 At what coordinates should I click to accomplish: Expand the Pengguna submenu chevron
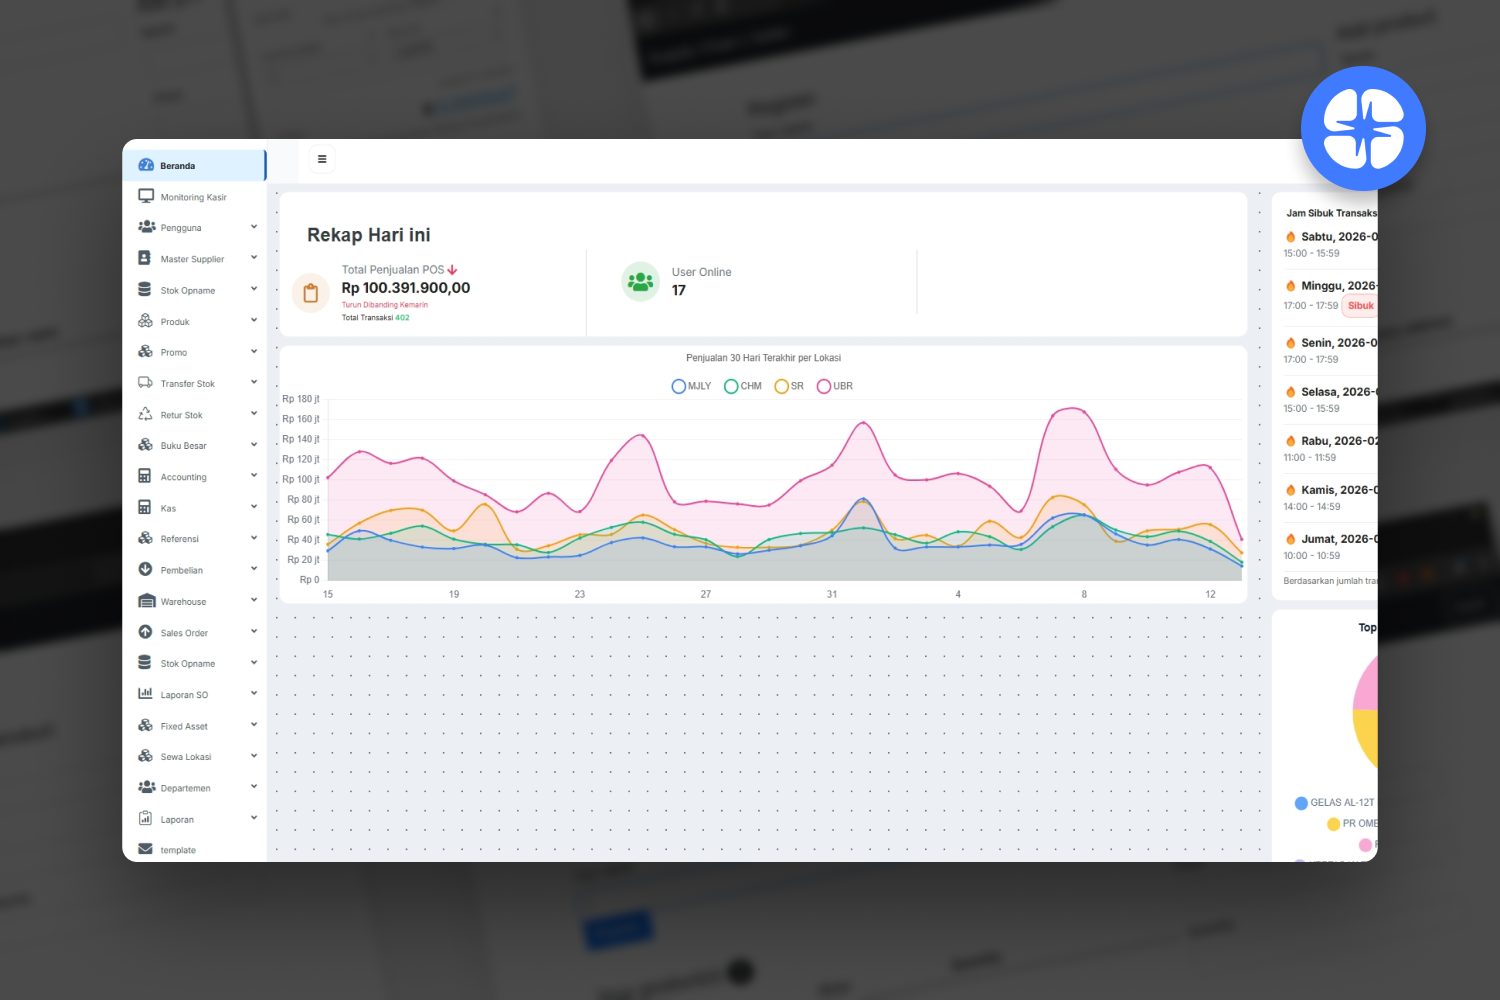pyautogui.click(x=254, y=227)
